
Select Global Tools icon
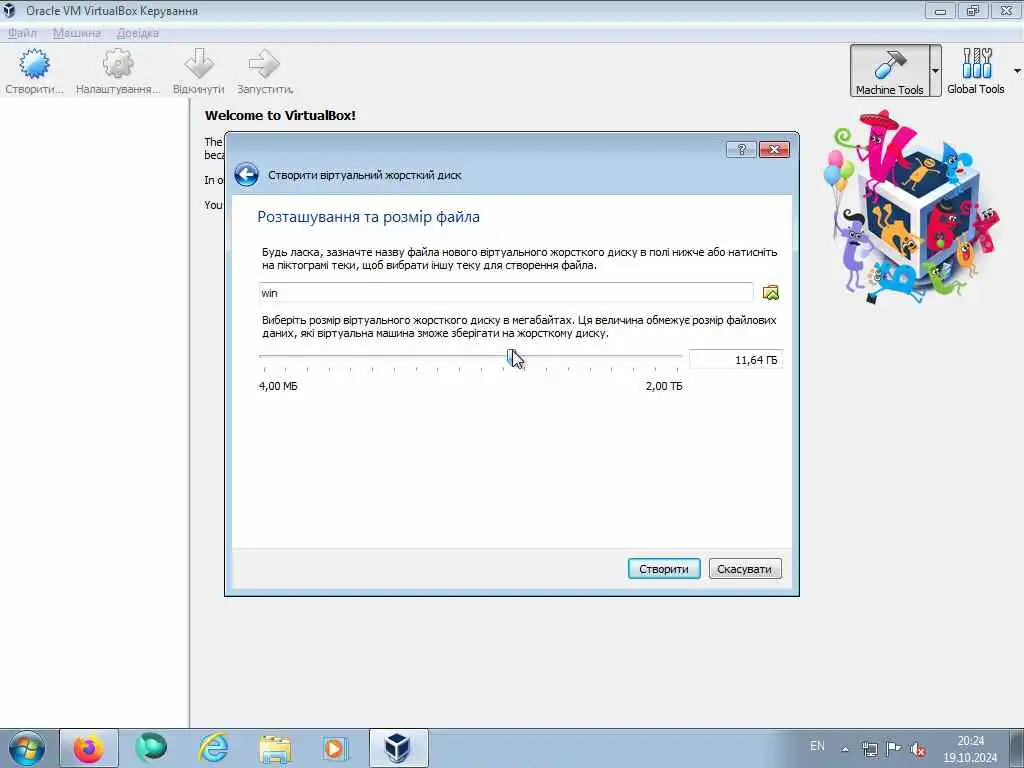coord(976,71)
